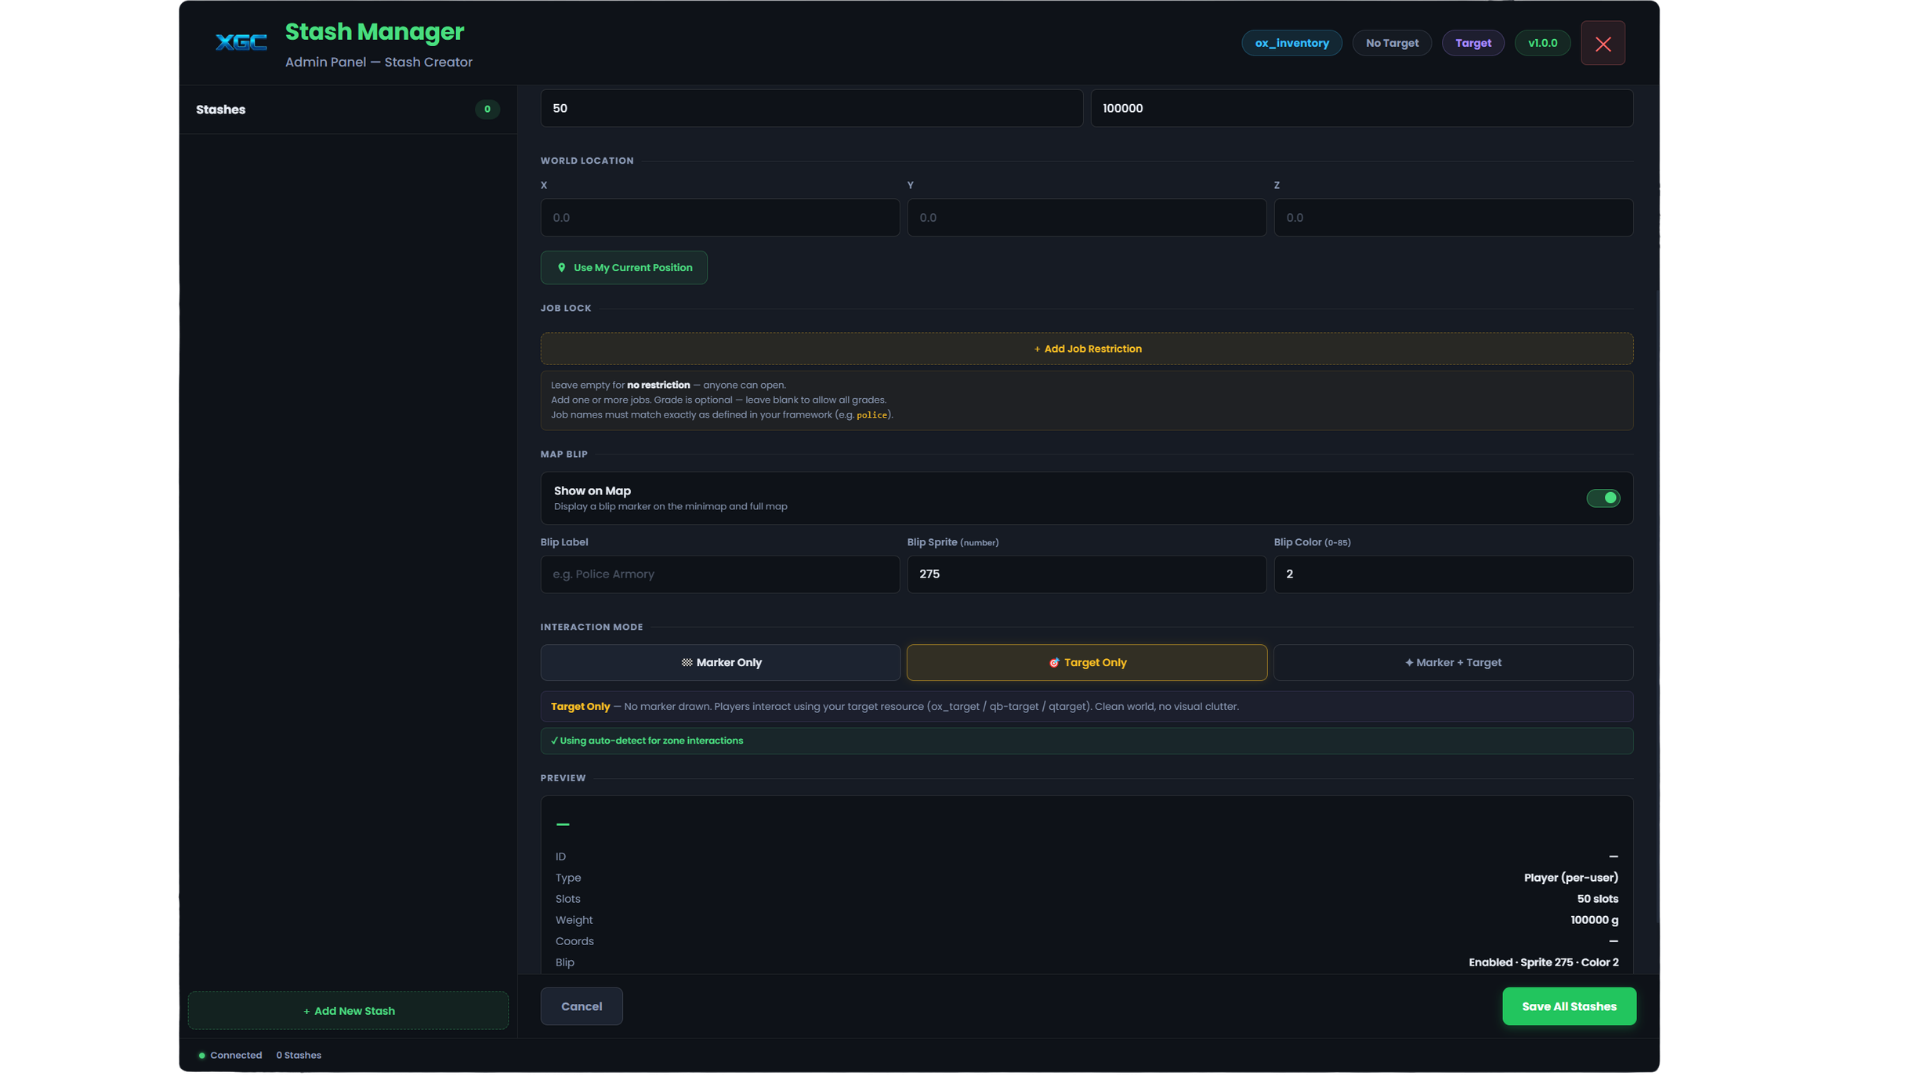1920x1080 pixels.
Task: Select the Target Only interaction mode
Action: pos(1087,662)
